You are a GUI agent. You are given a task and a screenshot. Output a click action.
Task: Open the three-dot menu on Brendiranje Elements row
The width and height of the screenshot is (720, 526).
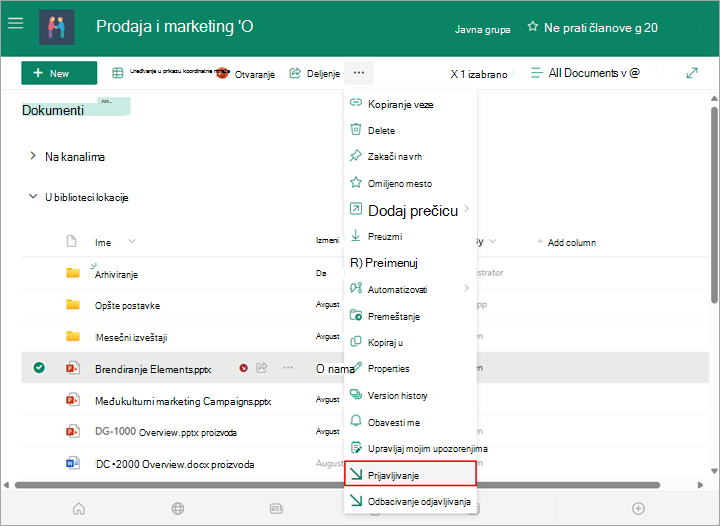pos(288,368)
